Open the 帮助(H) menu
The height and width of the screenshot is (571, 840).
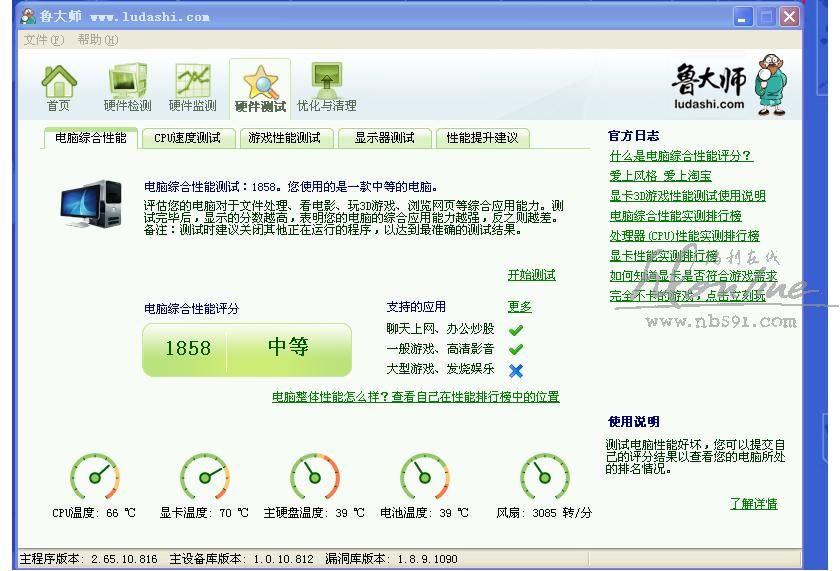coord(97,40)
